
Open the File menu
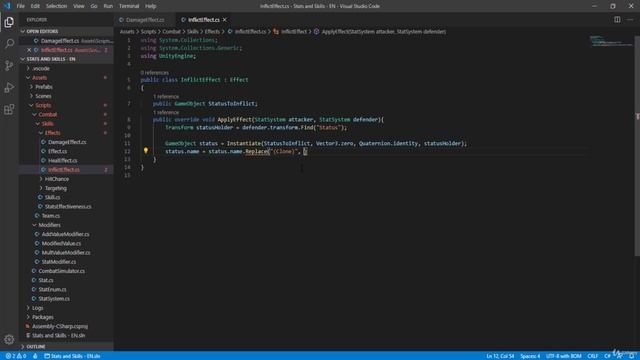pos(20,6)
